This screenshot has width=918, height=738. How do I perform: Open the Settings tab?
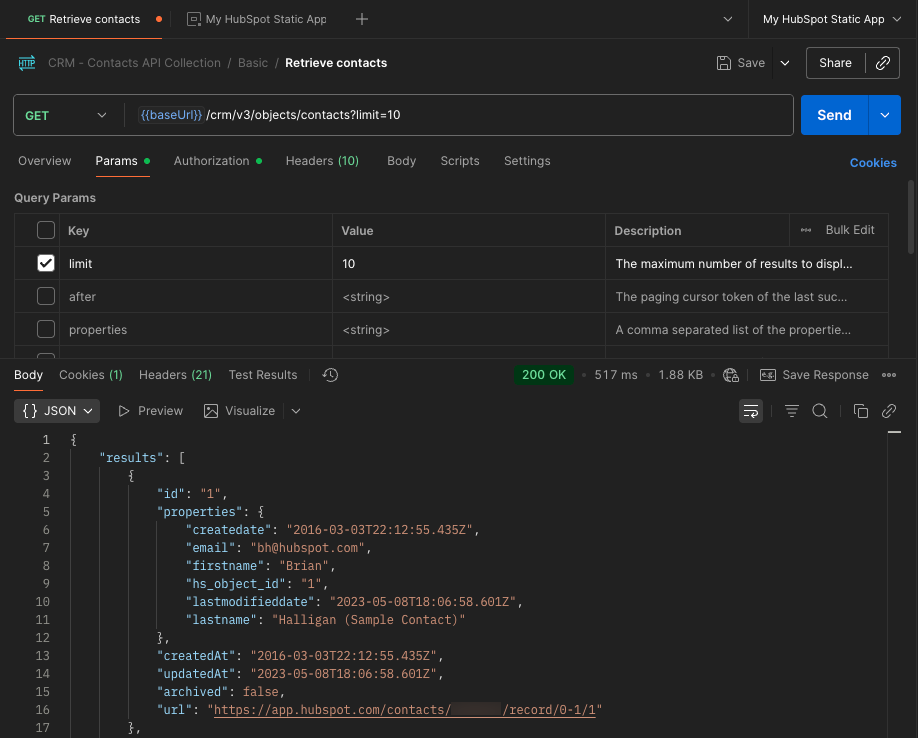pyautogui.click(x=527, y=161)
